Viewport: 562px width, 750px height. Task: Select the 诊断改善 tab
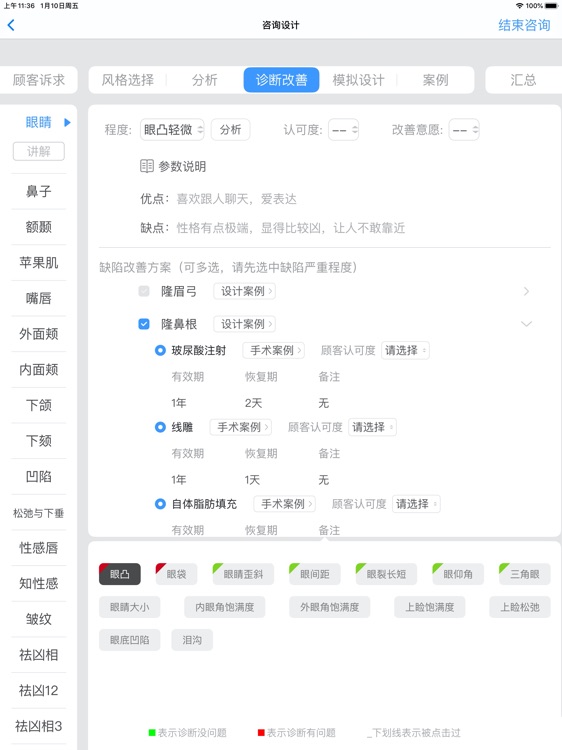(281, 80)
